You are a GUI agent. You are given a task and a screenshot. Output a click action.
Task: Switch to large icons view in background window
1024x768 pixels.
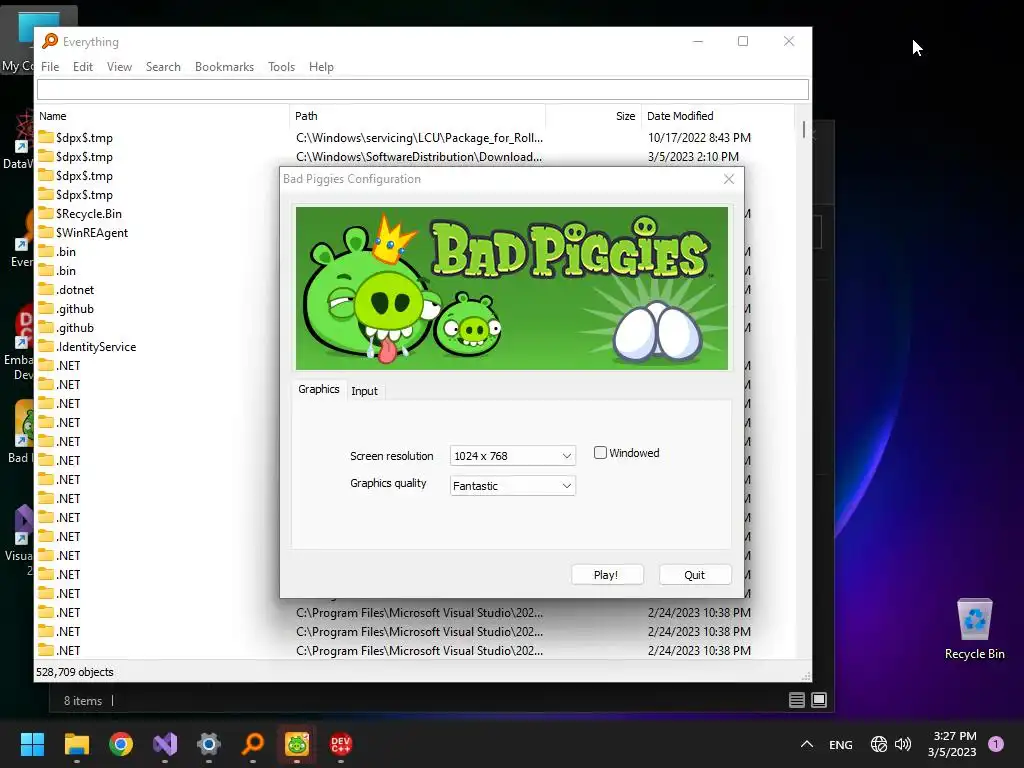pos(819,700)
